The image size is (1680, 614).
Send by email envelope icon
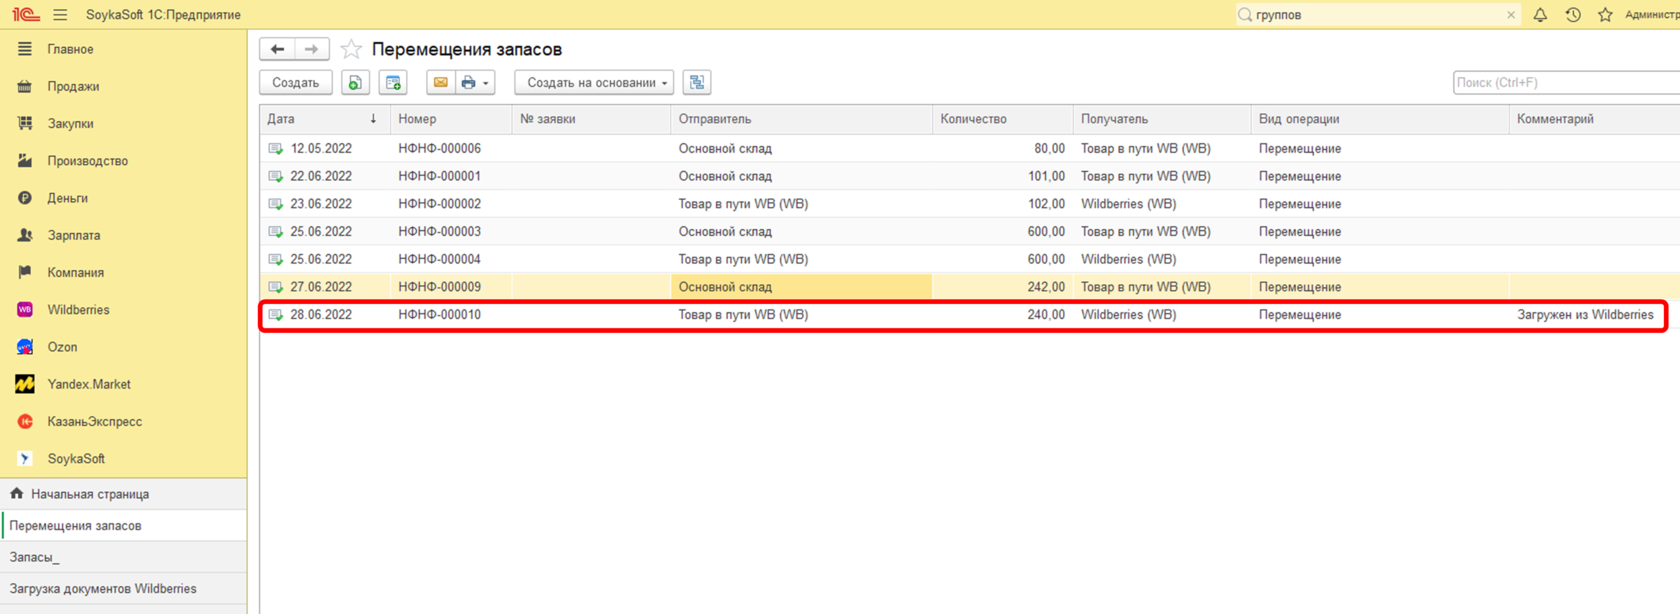click(440, 83)
